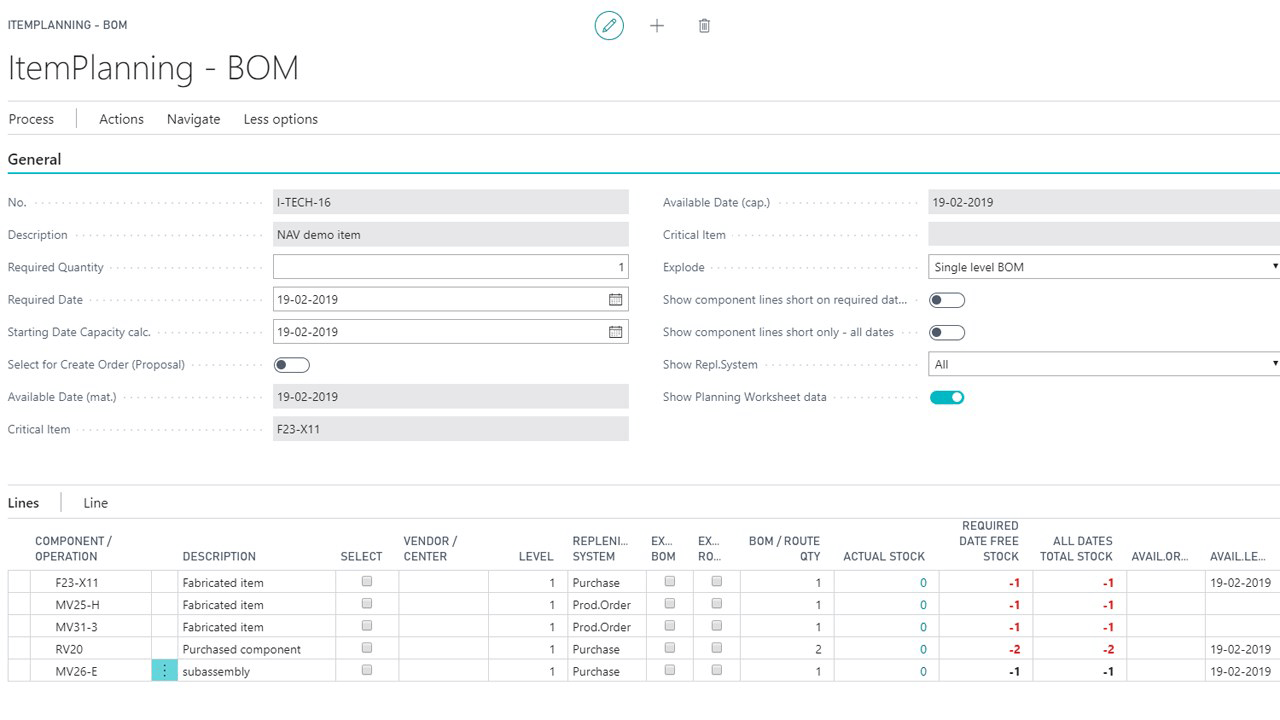Click Actual Stock value for MV25-H
Image resolution: width=1280 pixels, height=720 pixels.
tap(923, 605)
